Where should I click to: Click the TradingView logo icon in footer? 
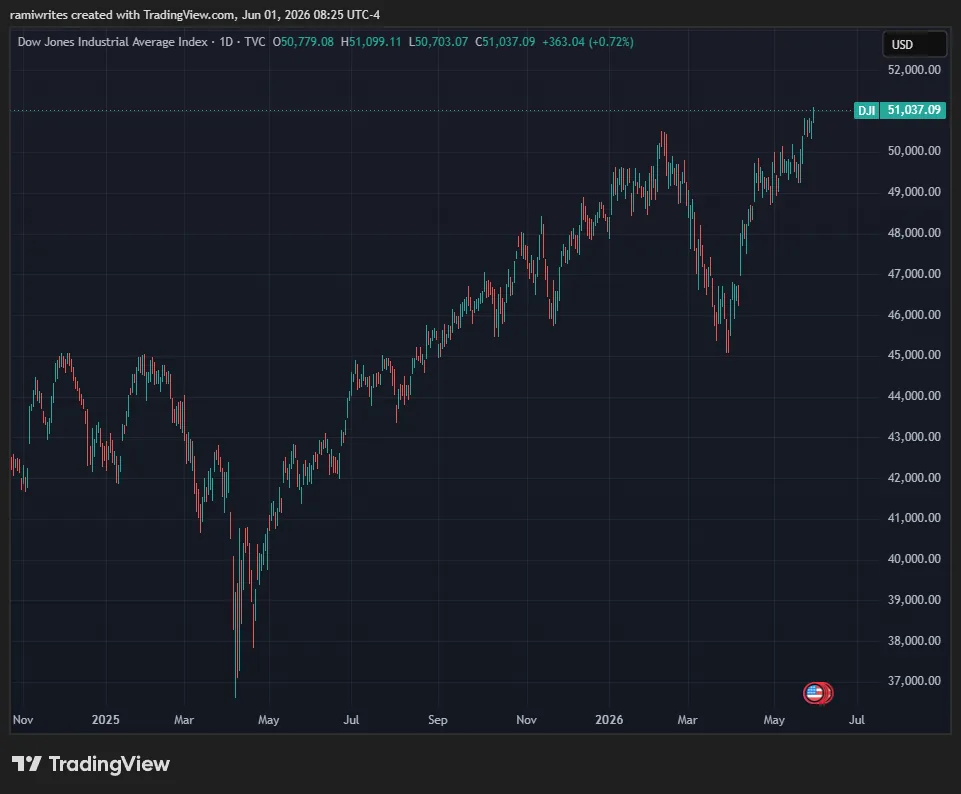pos(26,763)
